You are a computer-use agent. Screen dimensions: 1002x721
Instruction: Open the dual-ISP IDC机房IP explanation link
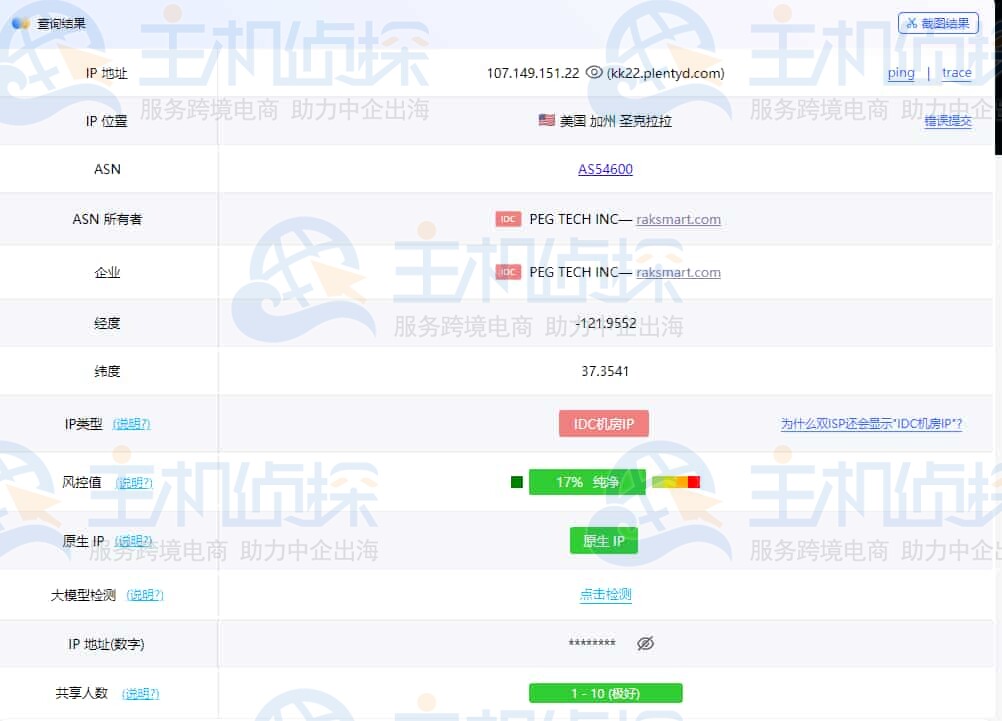coord(873,424)
